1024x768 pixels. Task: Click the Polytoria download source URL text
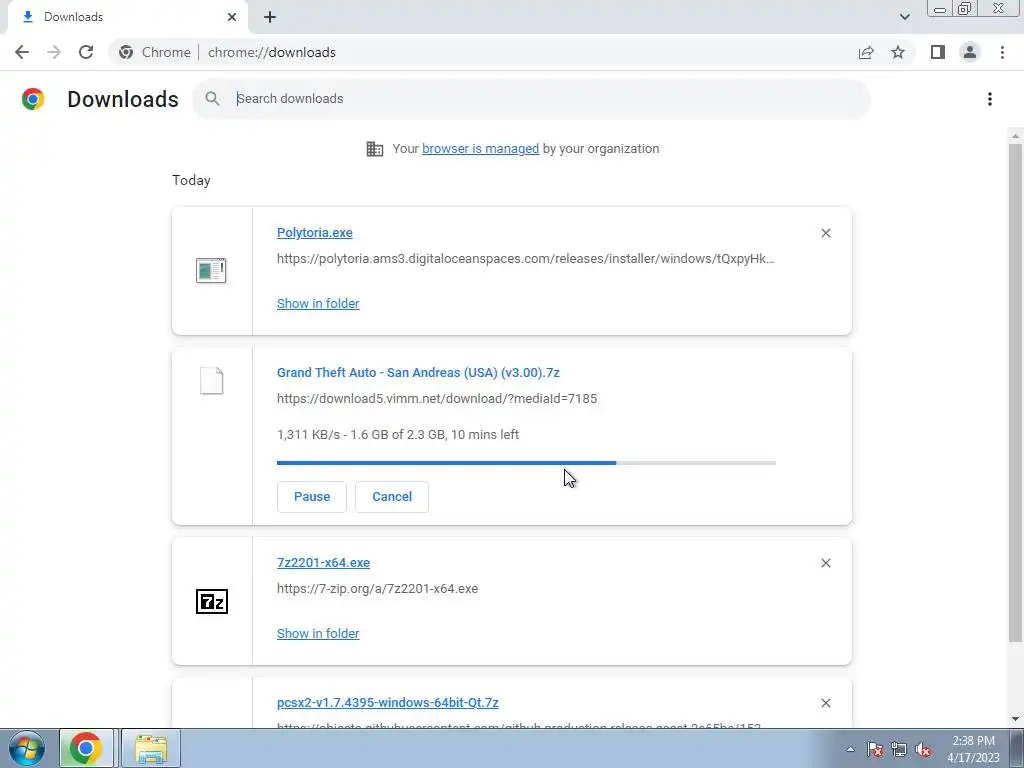pos(526,259)
